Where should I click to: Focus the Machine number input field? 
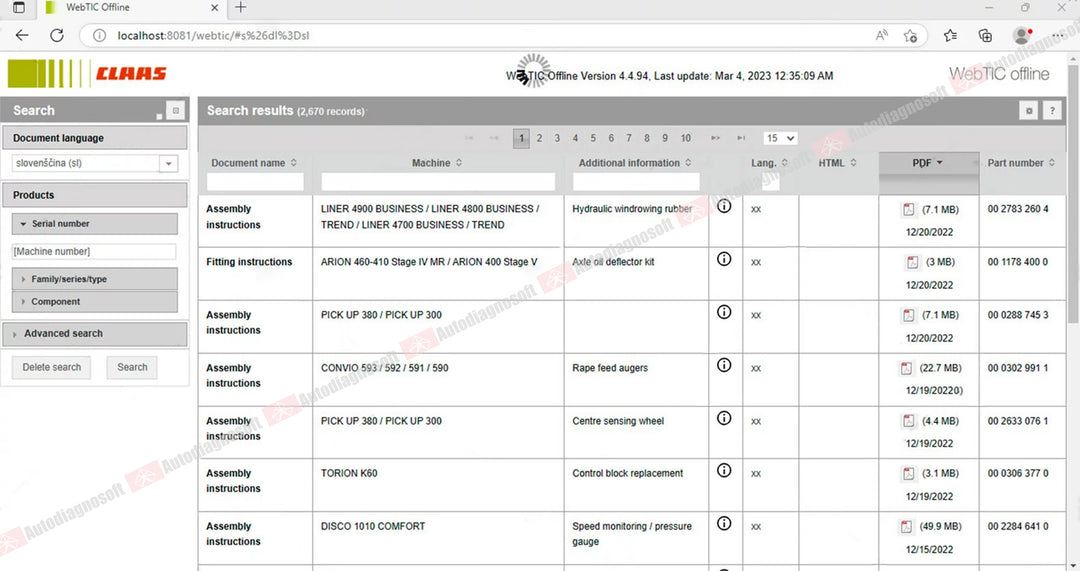click(94, 251)
